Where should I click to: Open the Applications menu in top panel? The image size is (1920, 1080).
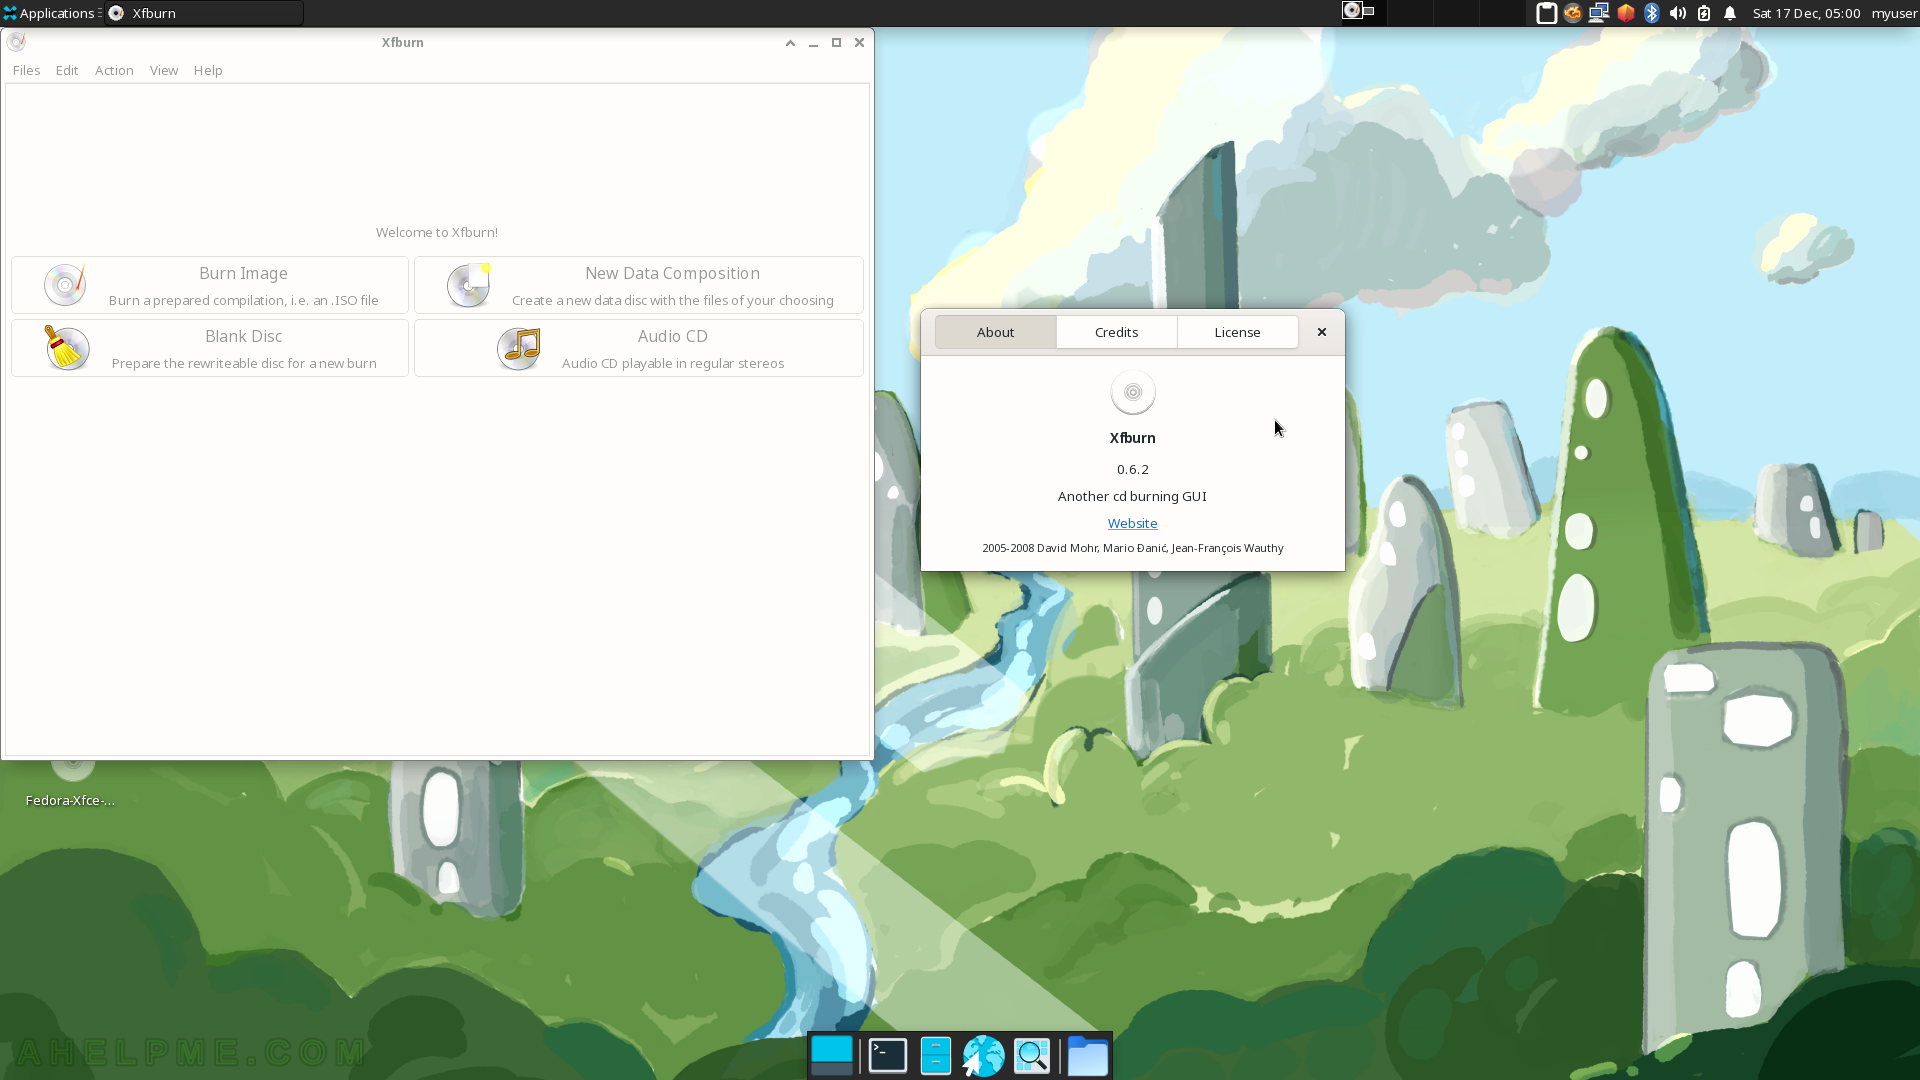tap(50, 13)
